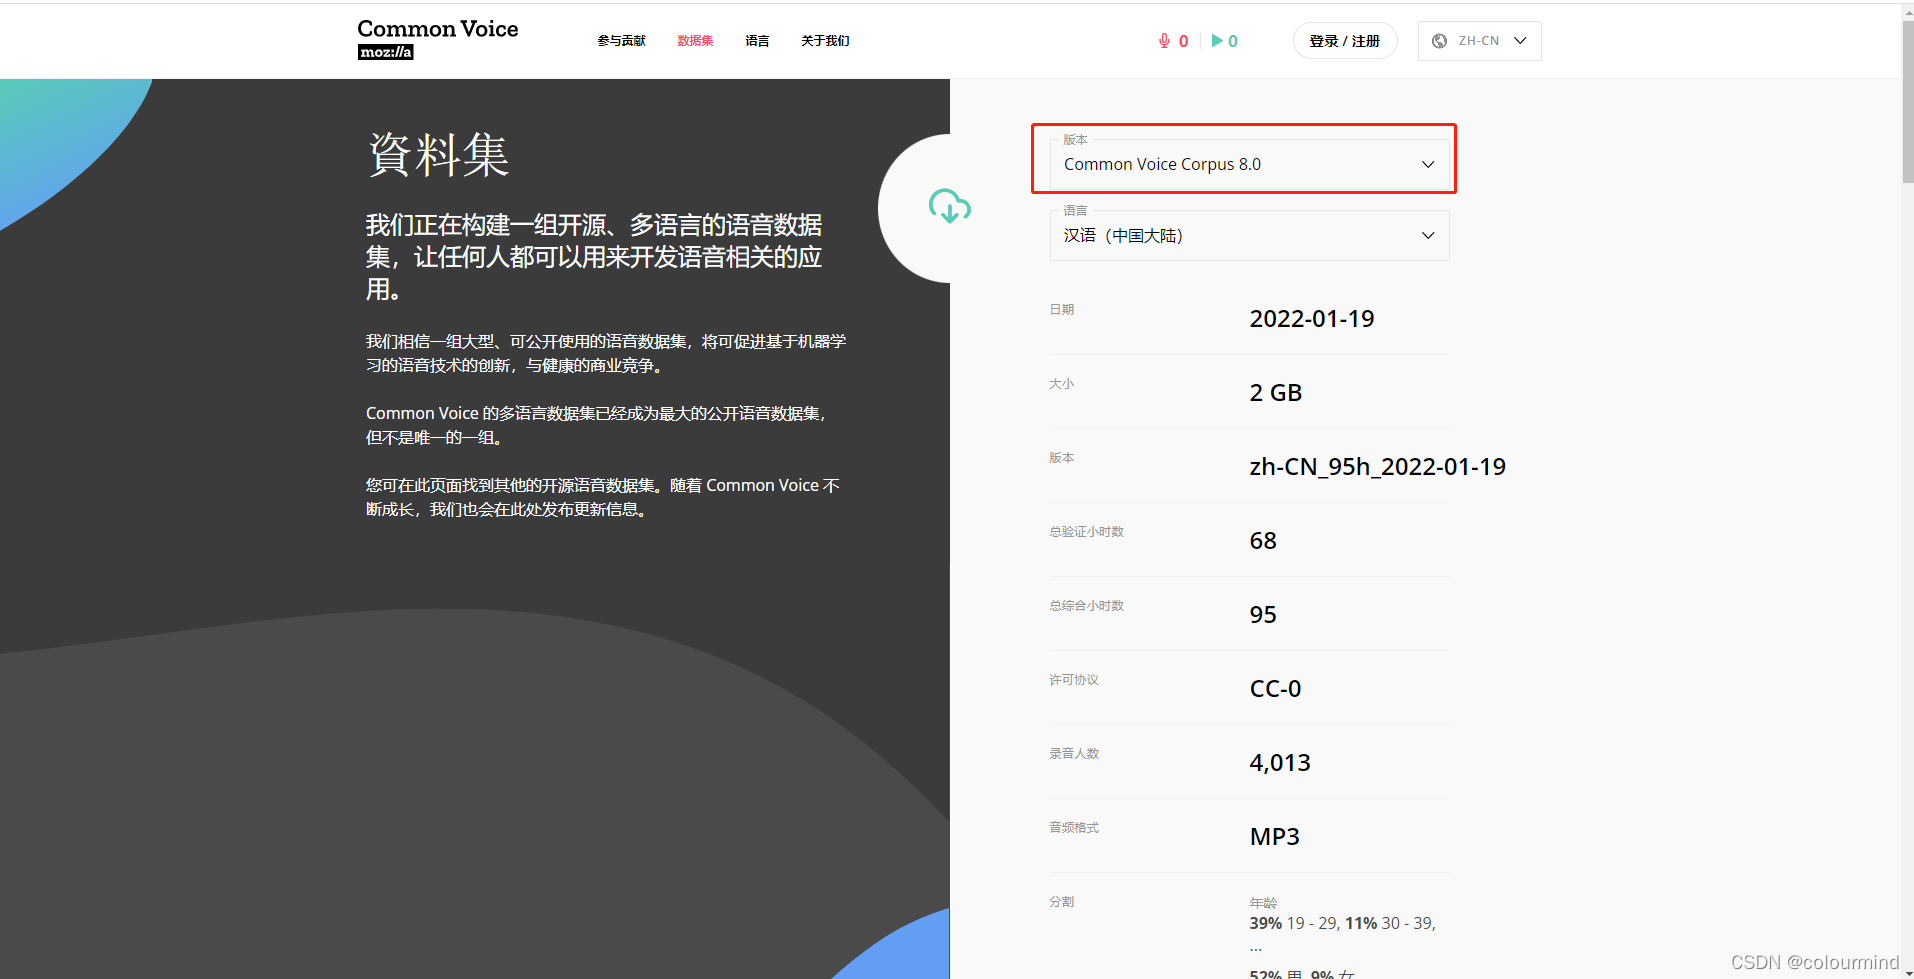Open the 语言 menu item
1914x979 pixels.
pos(757,41)
